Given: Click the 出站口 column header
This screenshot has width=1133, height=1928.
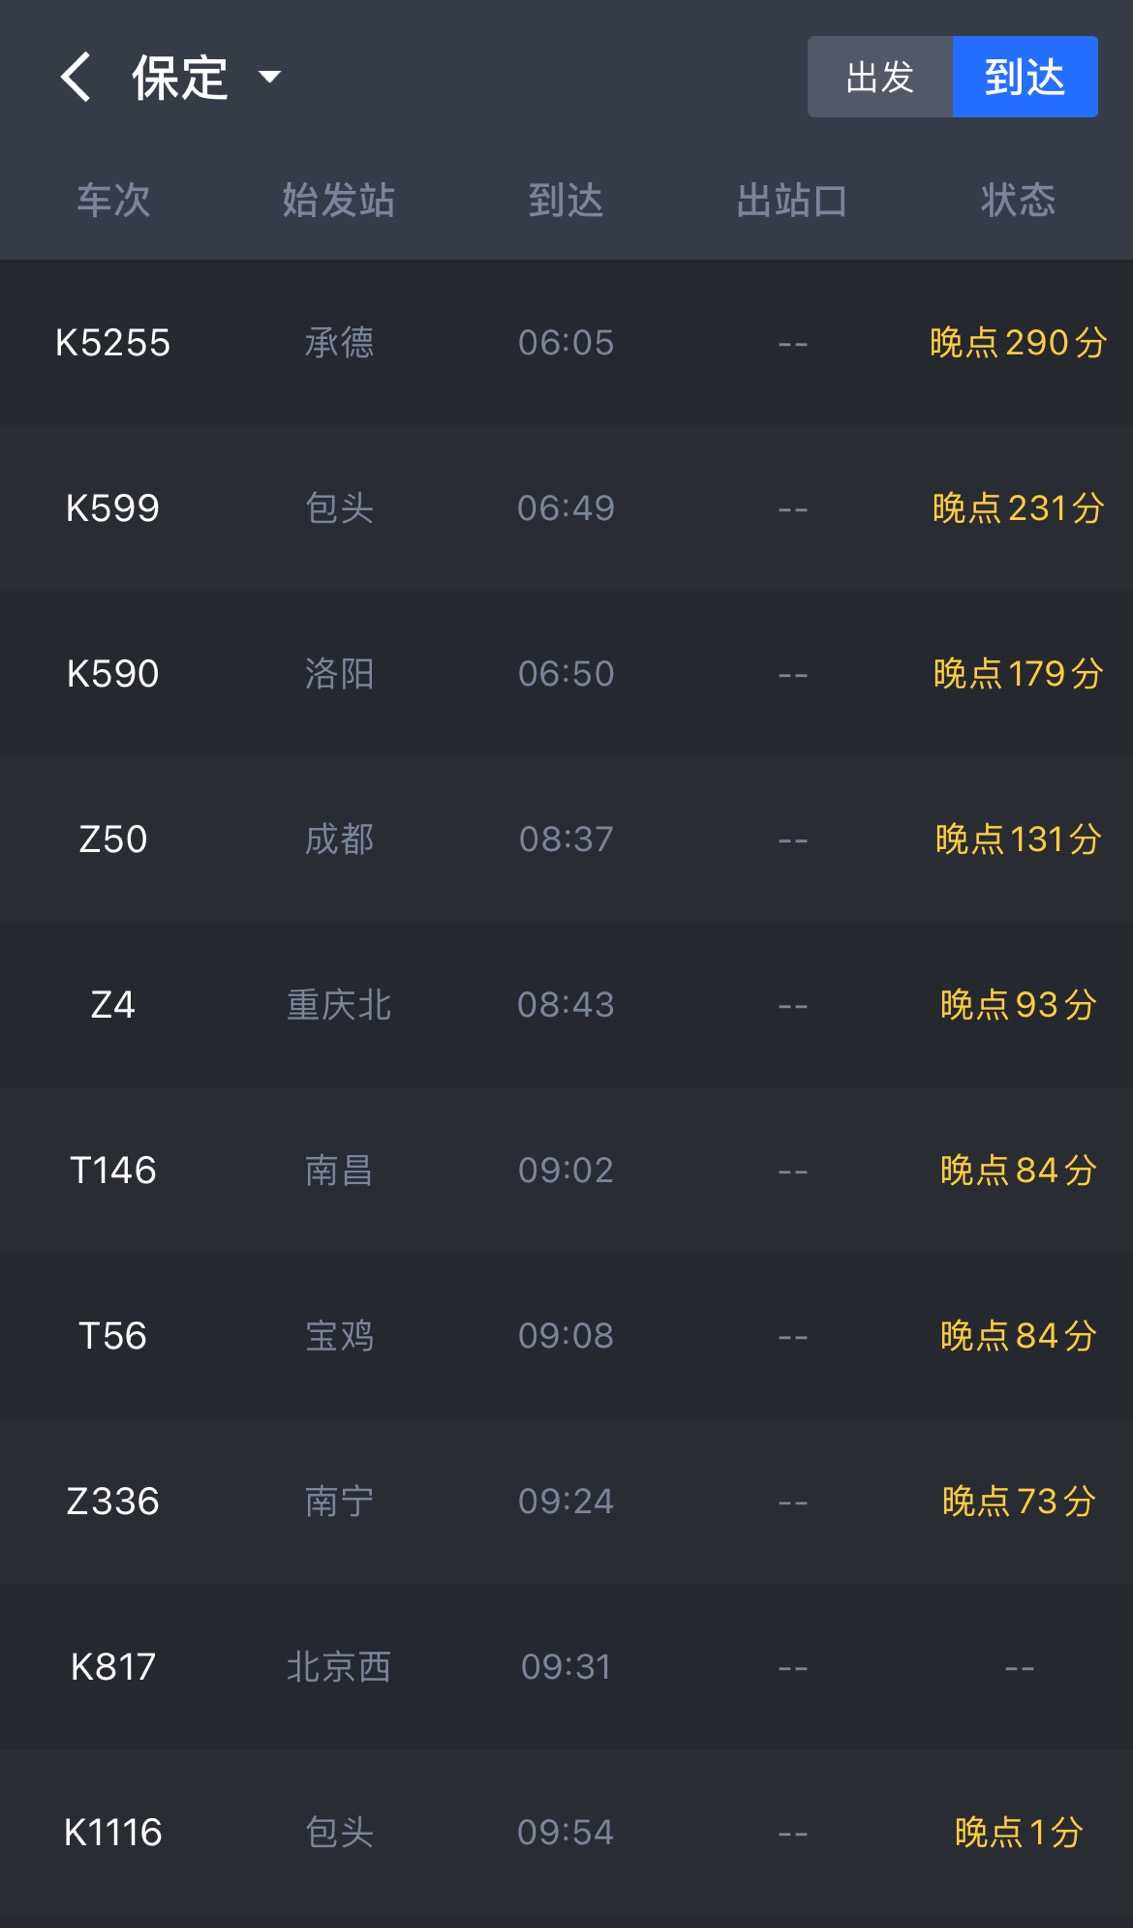Looking at the screenshot, I should coord(792,200).
